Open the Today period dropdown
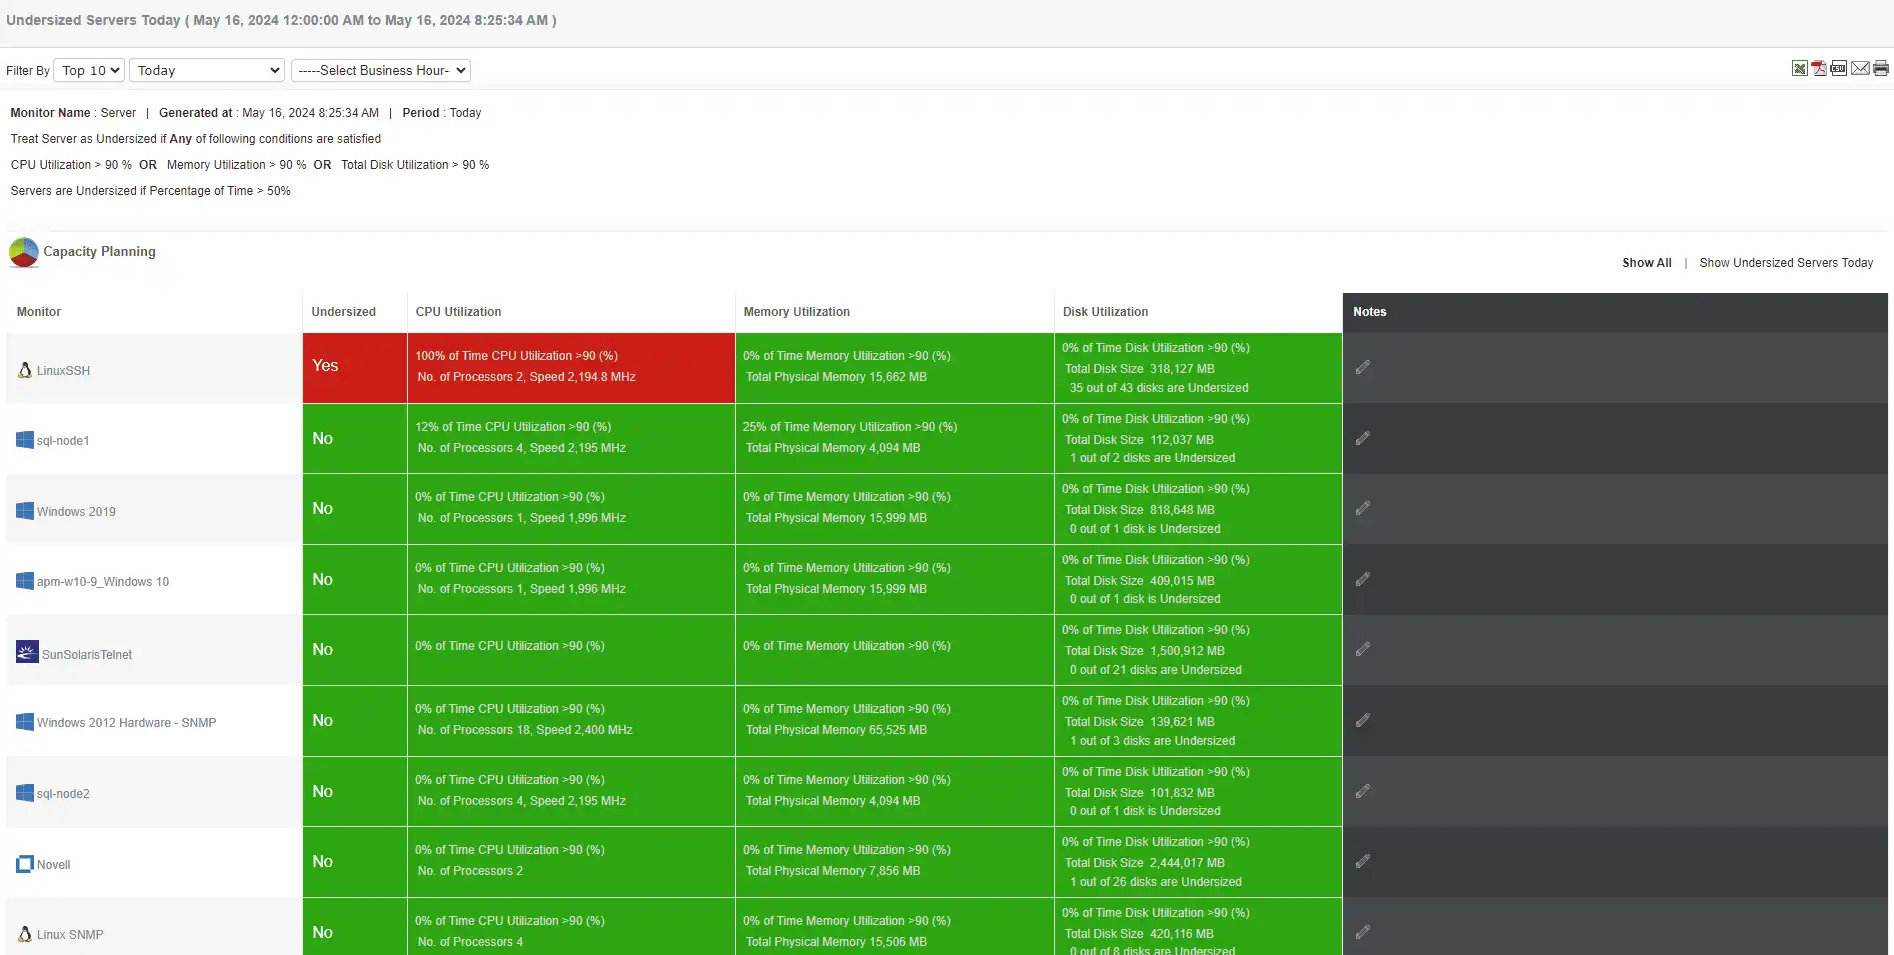The width and height of the screenshot is (1894, 955). pos(206,70)
